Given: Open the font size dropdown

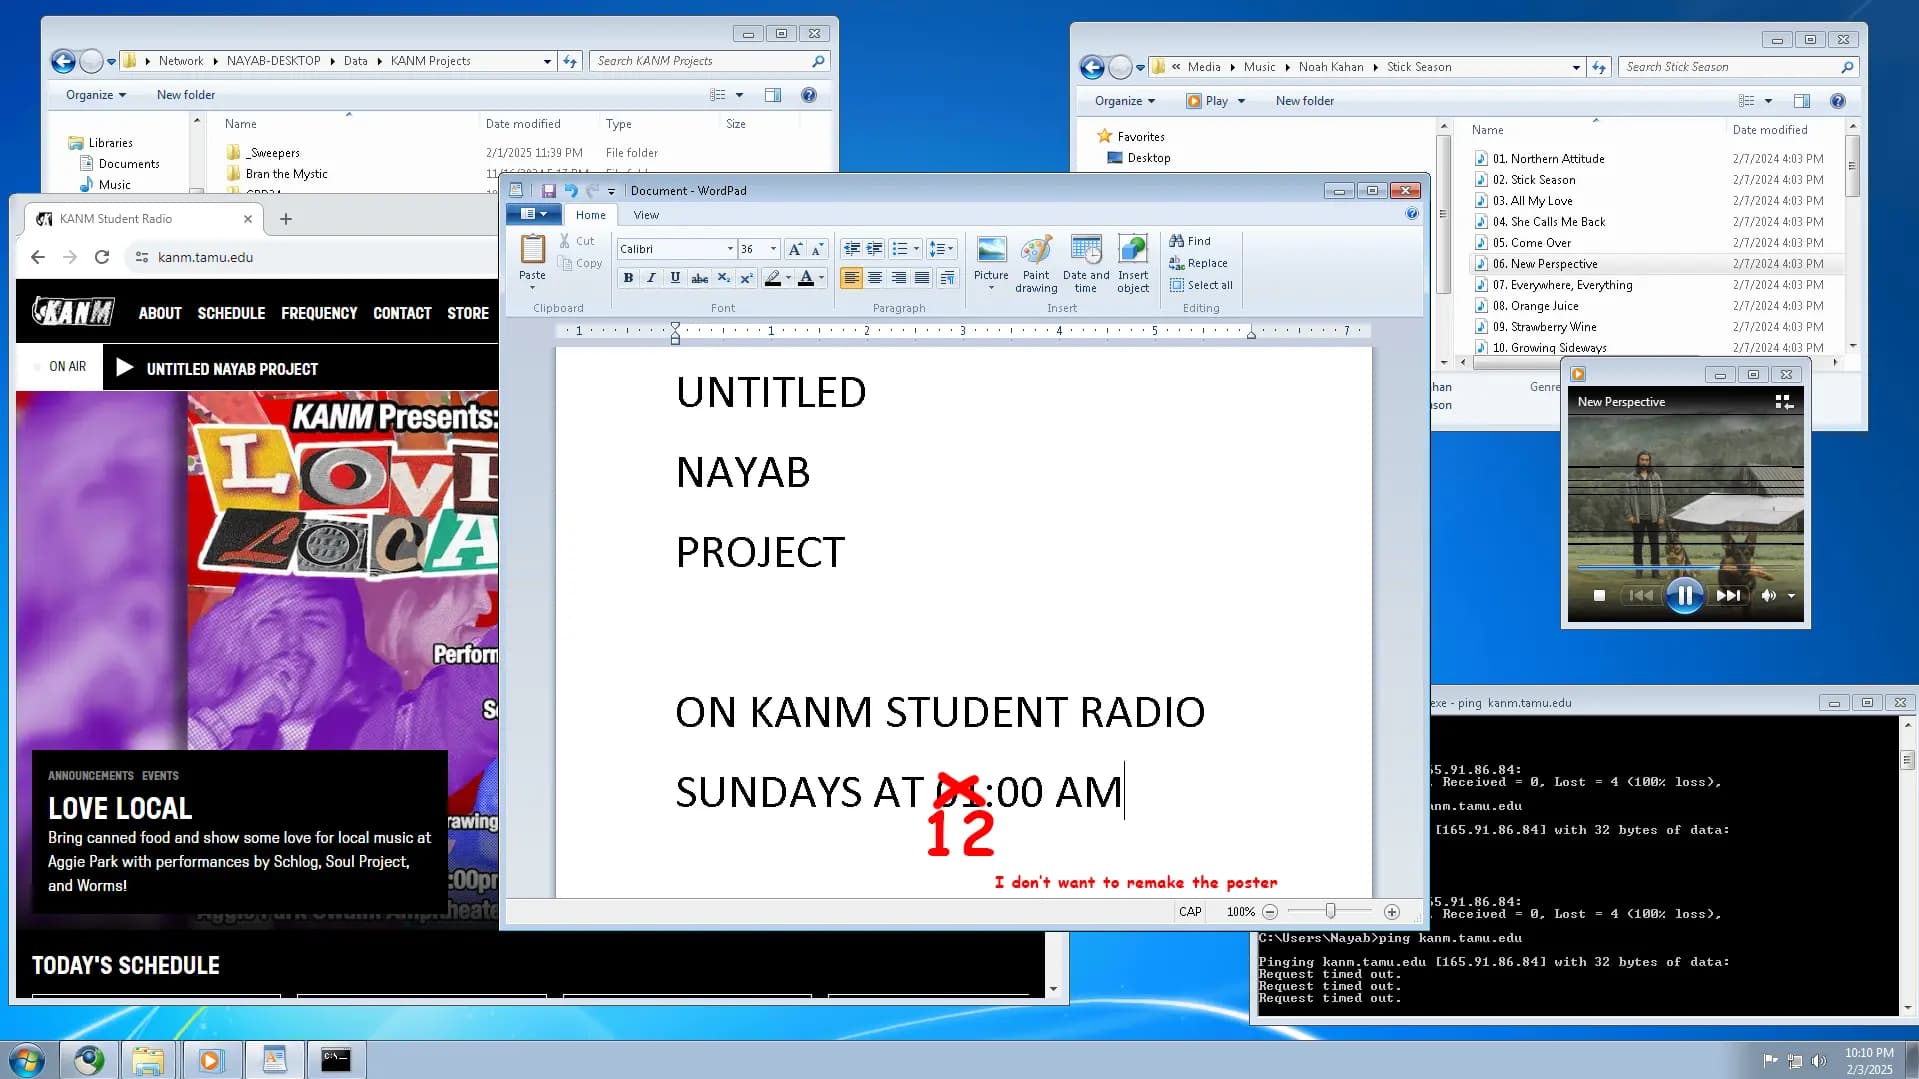Looking at the screenshot, I should tap(771, 248).
